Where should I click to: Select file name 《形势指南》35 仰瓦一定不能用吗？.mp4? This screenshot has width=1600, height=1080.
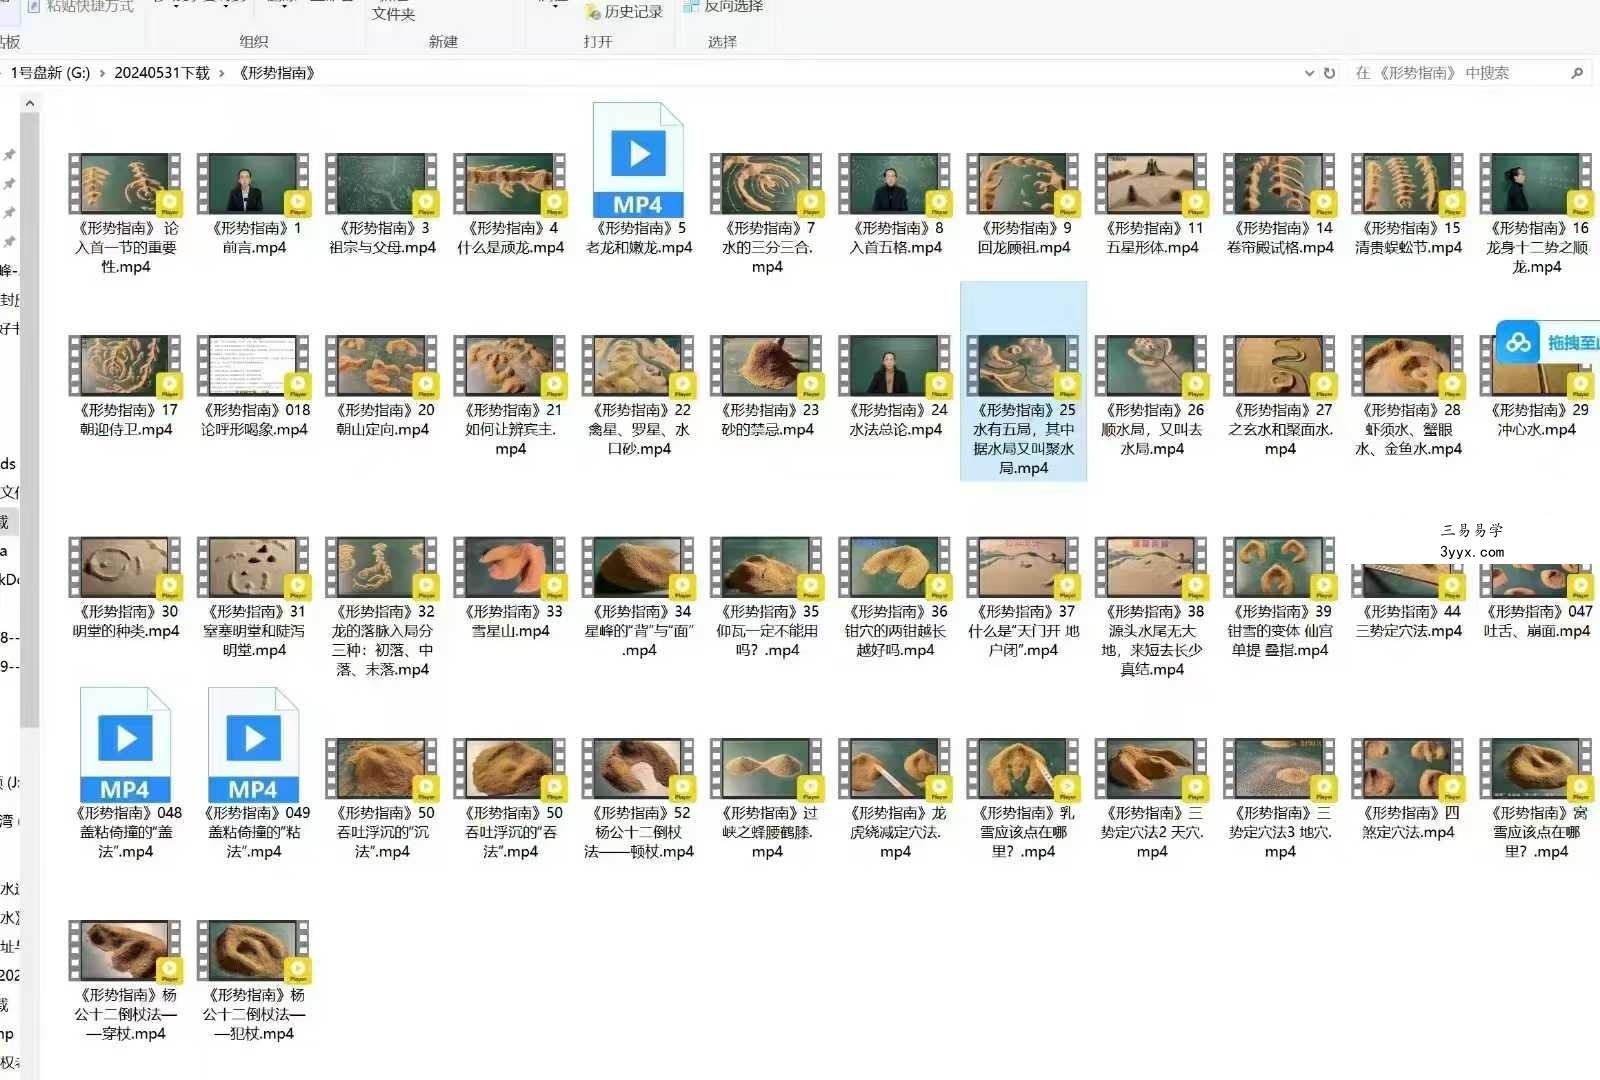pyautogui.click(x=767, y=630)
